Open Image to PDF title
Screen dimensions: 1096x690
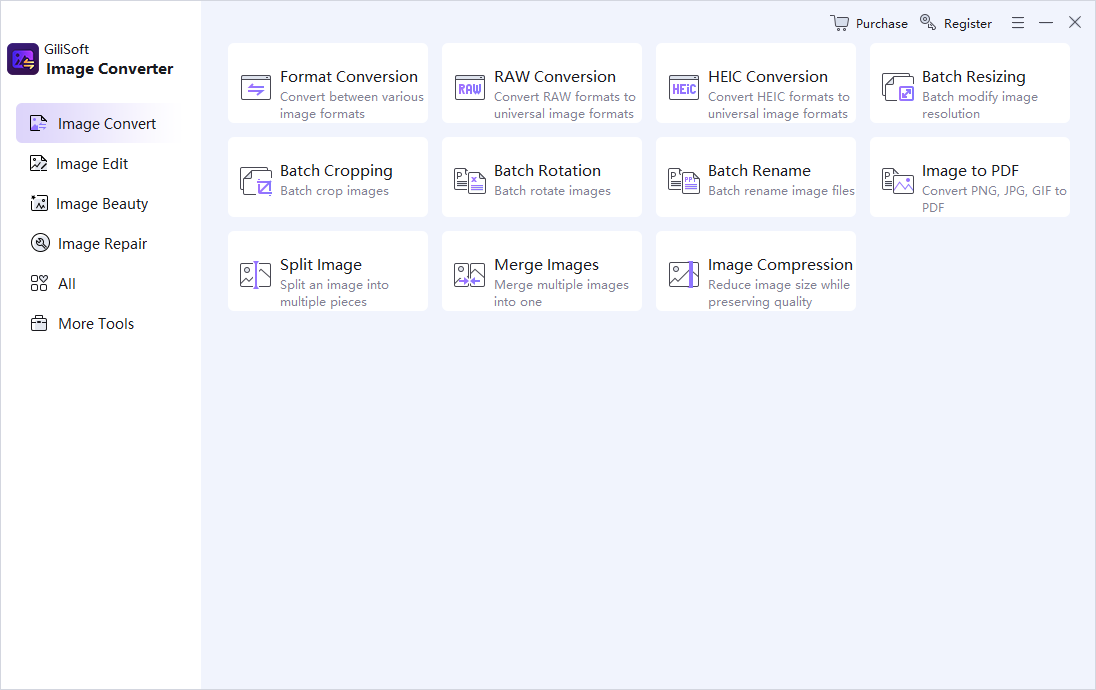pyautogui.click(x=970, y=171)
